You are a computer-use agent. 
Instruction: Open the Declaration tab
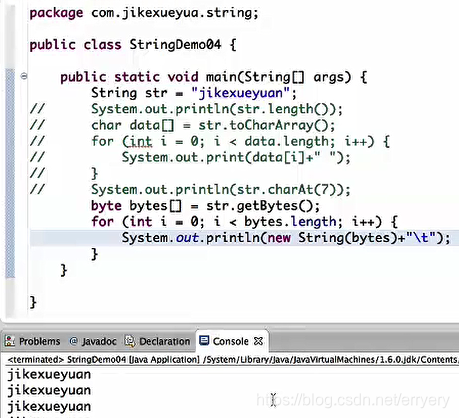point(157,341)
